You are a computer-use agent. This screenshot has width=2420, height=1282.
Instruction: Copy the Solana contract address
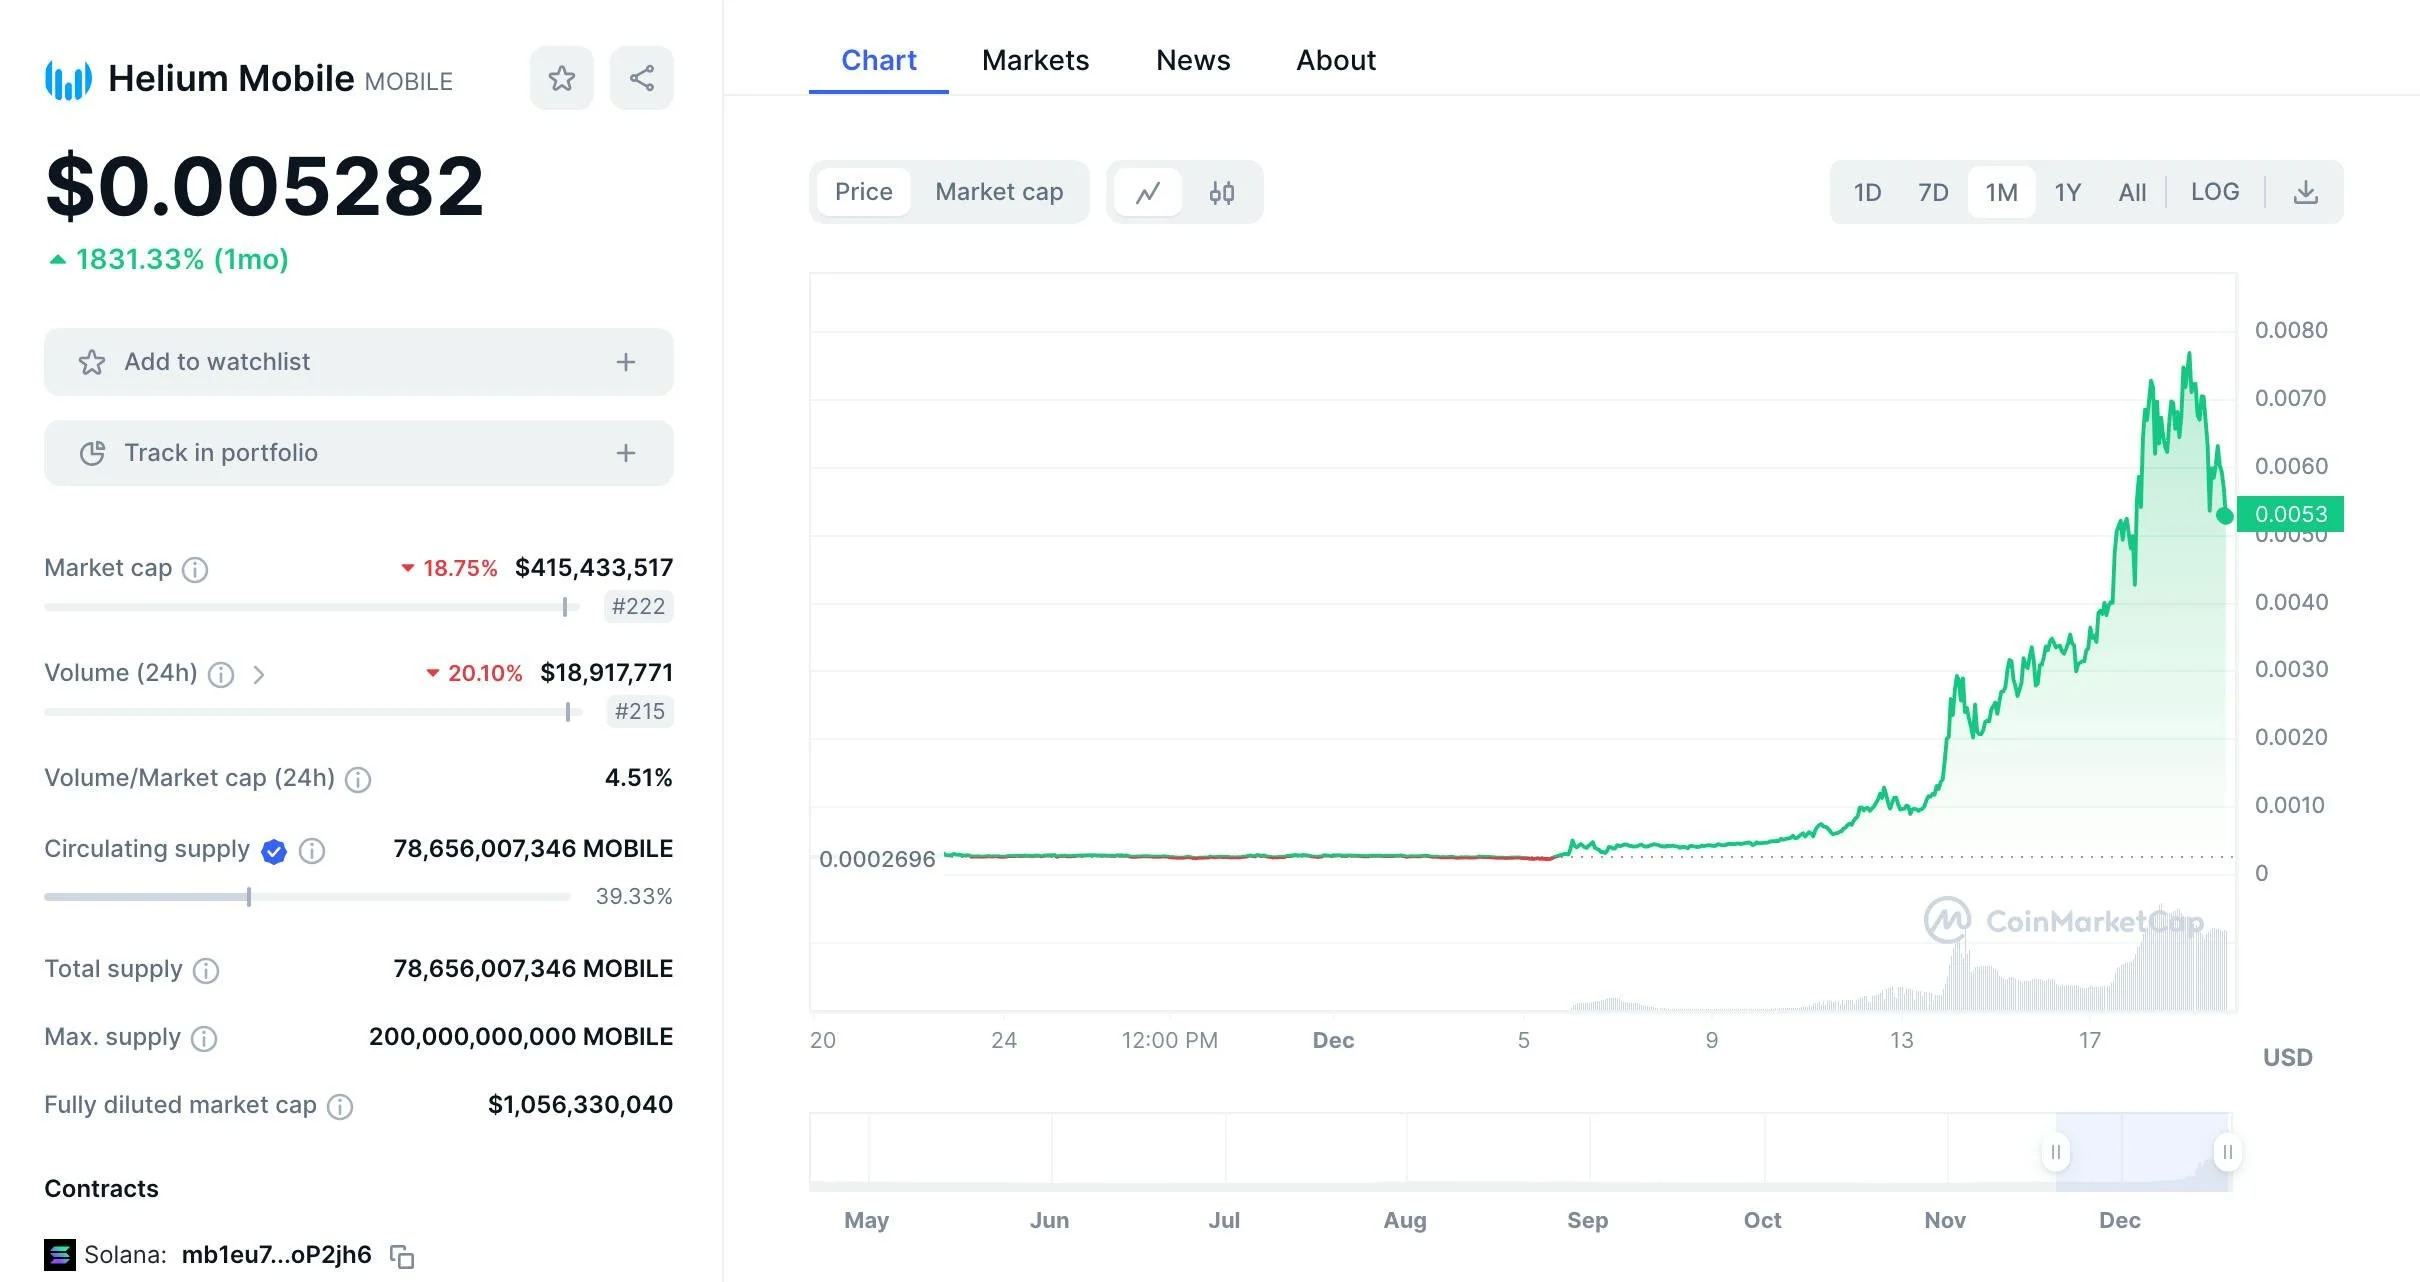(x=402, y=1256)
